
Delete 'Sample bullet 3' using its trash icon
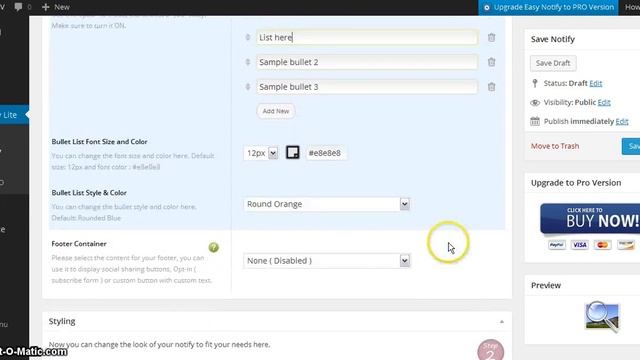[491, 87]
